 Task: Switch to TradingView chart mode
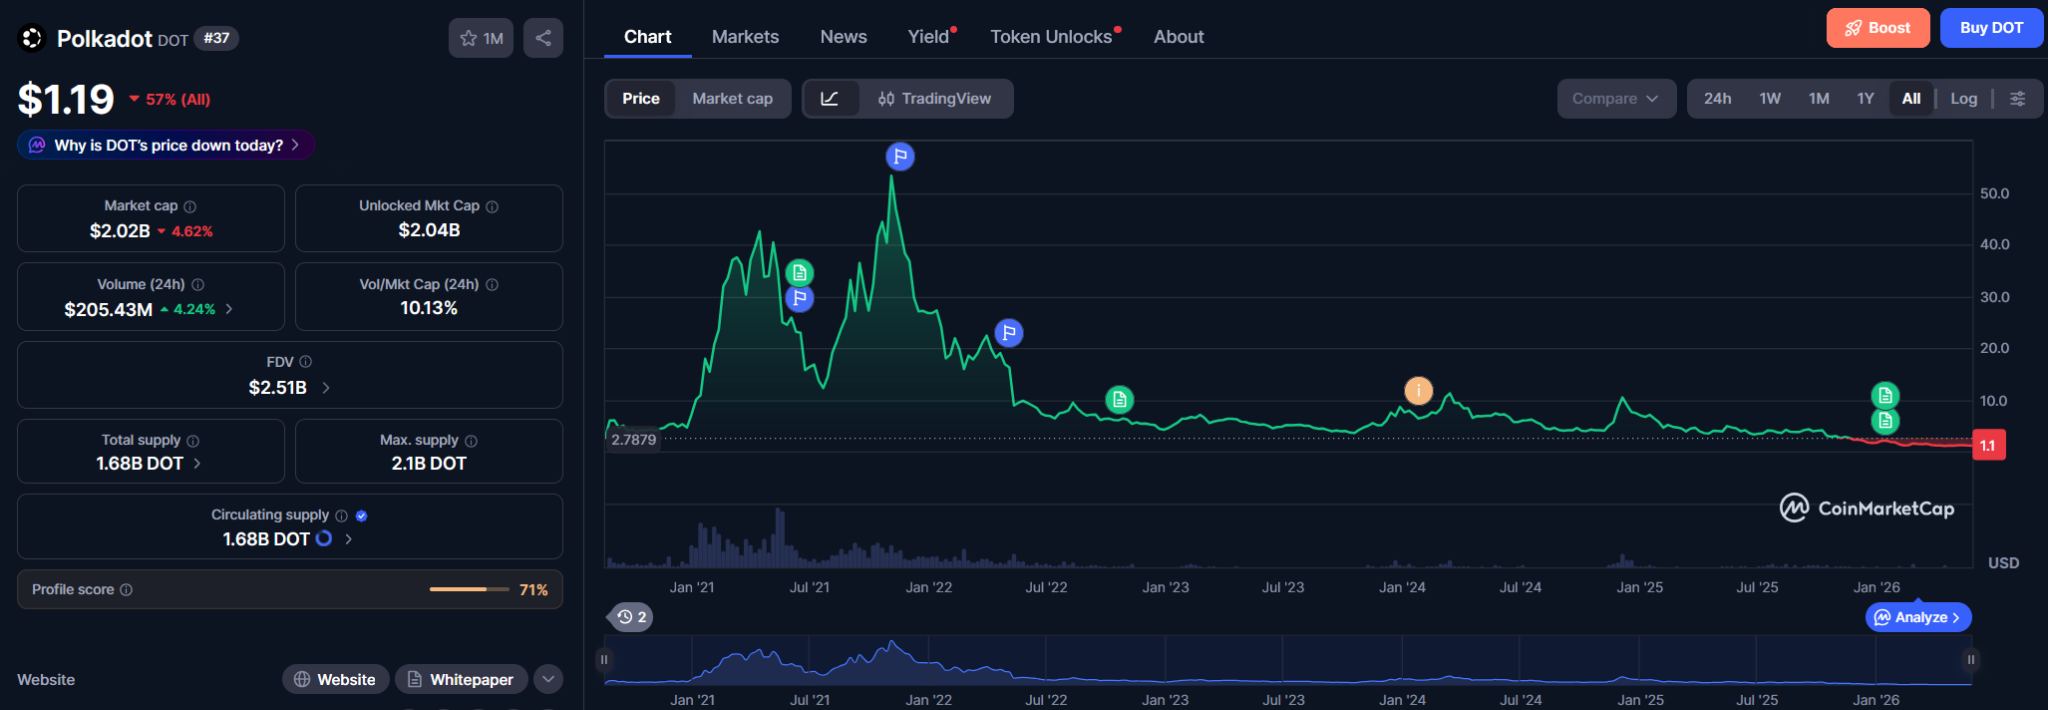(934, 99)
